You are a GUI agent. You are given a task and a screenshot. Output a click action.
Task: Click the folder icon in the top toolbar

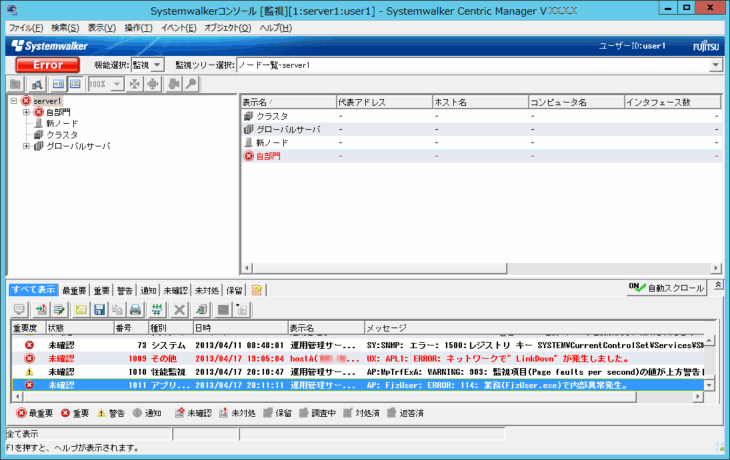[15, 84]
